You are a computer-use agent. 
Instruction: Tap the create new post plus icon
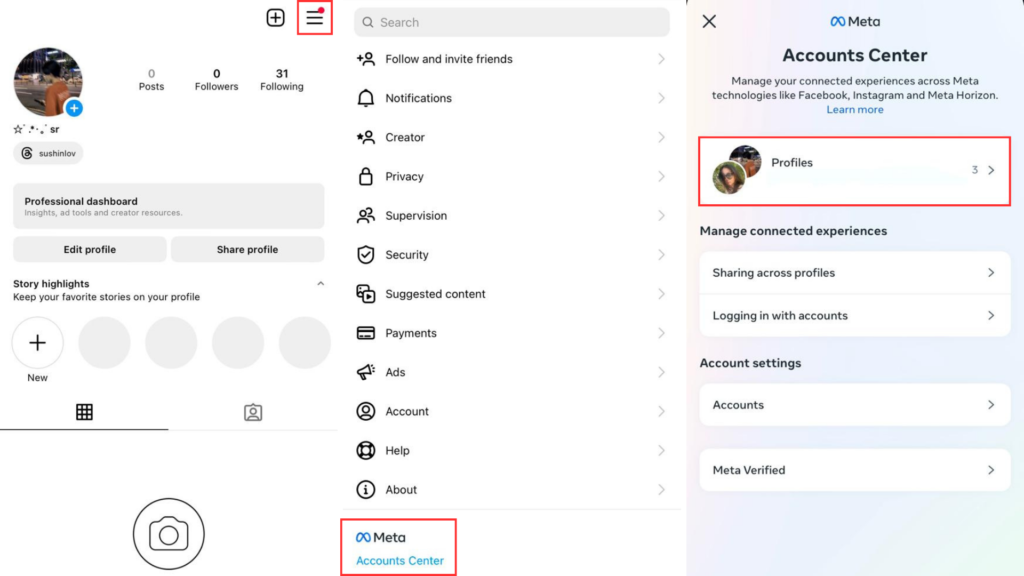(275, 18)
